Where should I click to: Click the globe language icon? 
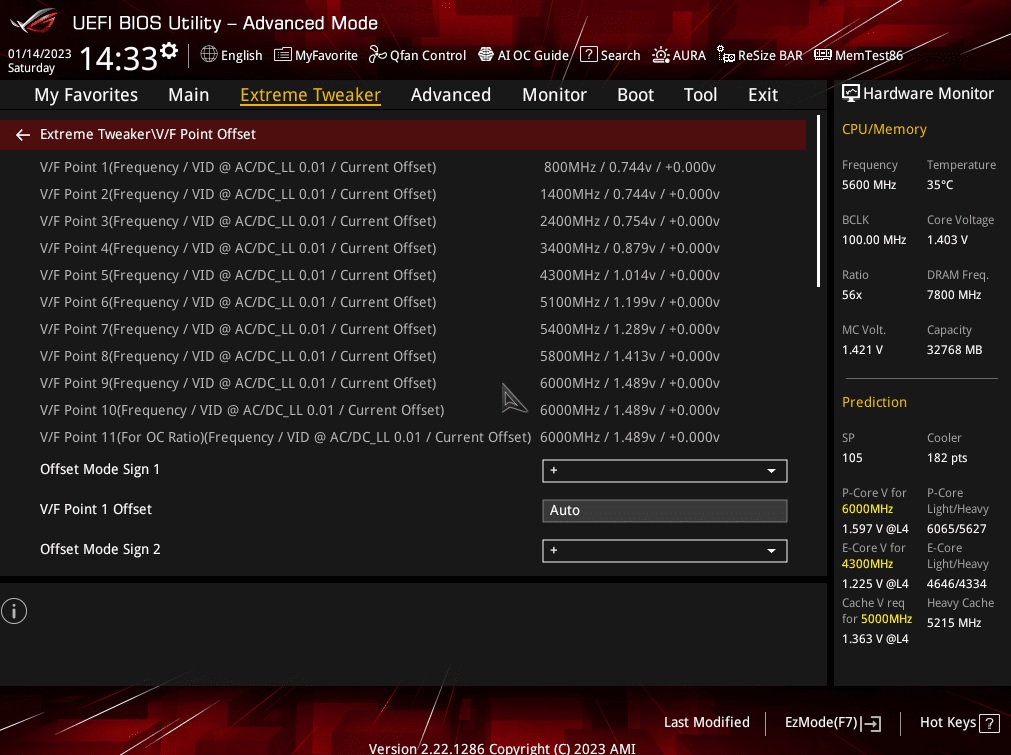pos(209,55)
